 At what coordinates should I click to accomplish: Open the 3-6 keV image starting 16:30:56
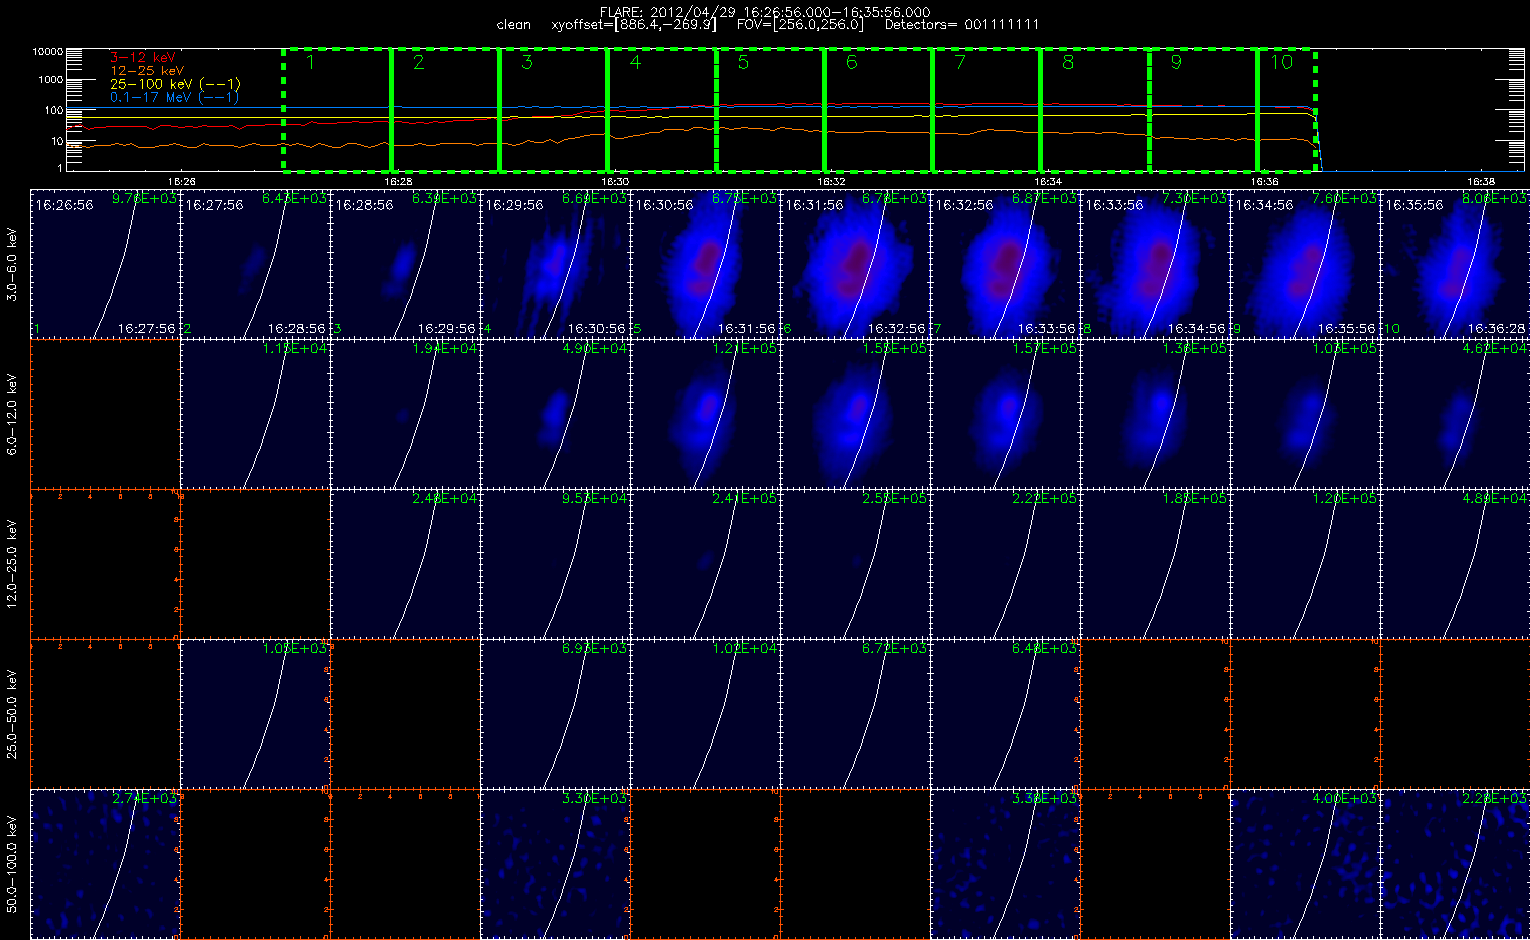[706, 264]
